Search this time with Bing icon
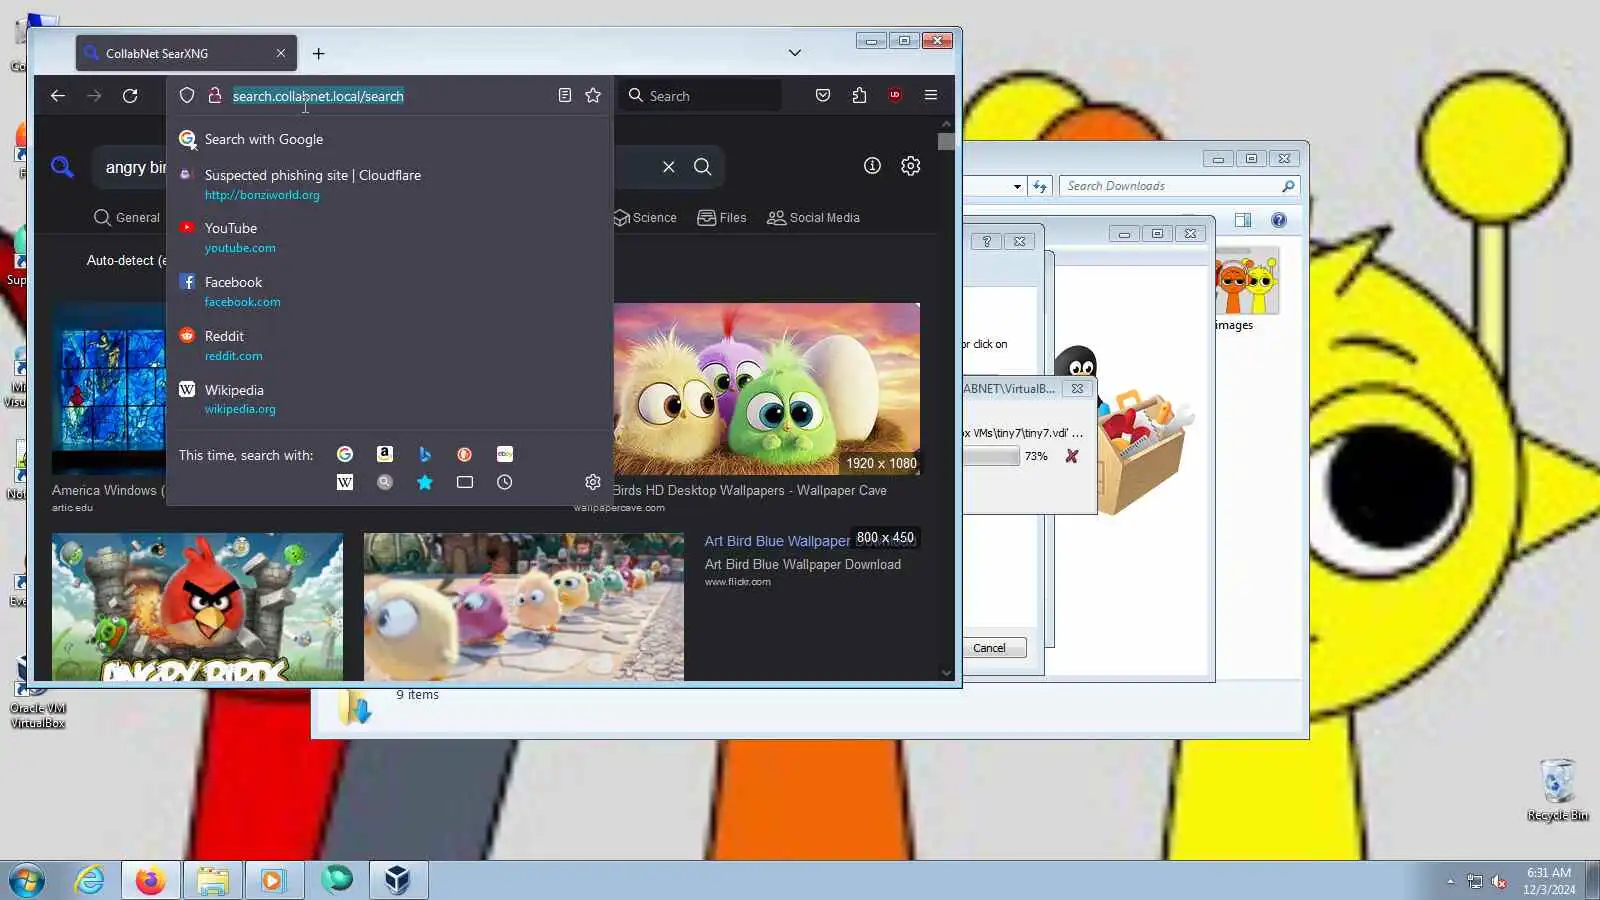The width and height of the screenshot is (1600, 900). pyautogui.click(x=425, y=454)
